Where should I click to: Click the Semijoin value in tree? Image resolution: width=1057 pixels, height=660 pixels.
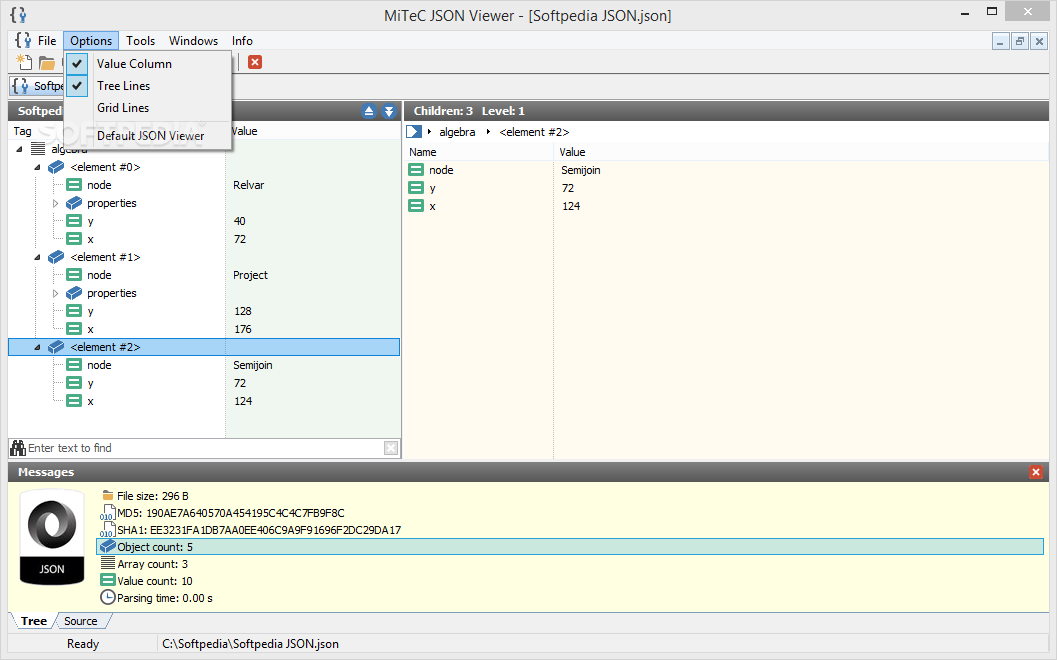(253, 365)
